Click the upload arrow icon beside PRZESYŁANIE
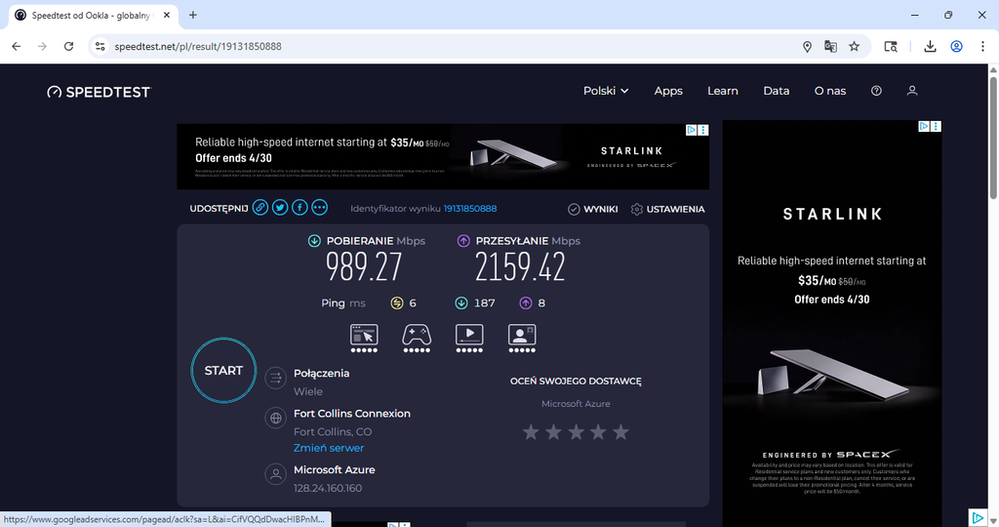 coord(463,241)
